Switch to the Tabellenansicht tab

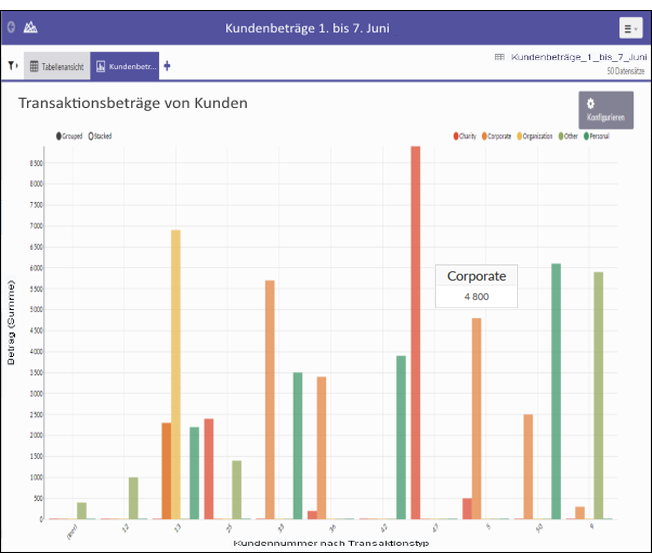[56, 66]
